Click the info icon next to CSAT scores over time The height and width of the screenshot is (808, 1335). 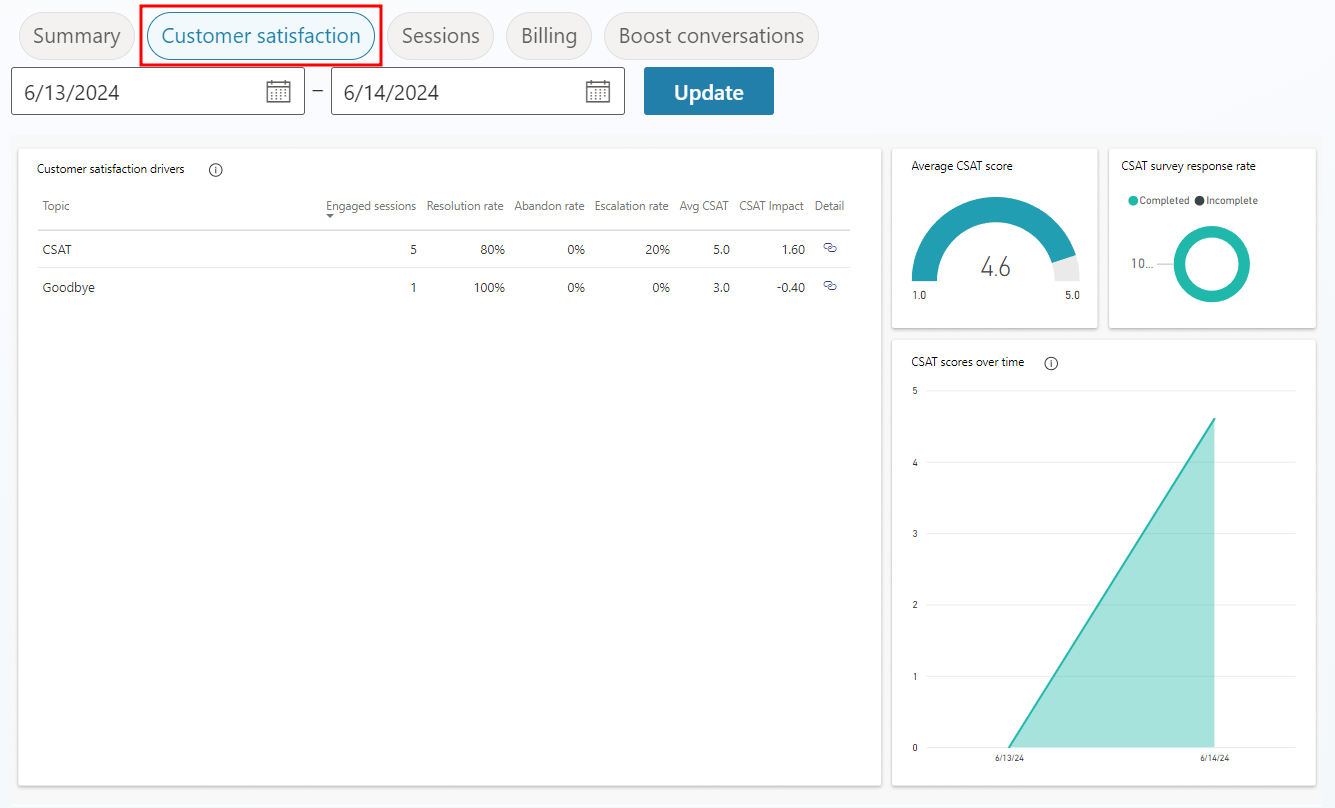click(1050, 363)
